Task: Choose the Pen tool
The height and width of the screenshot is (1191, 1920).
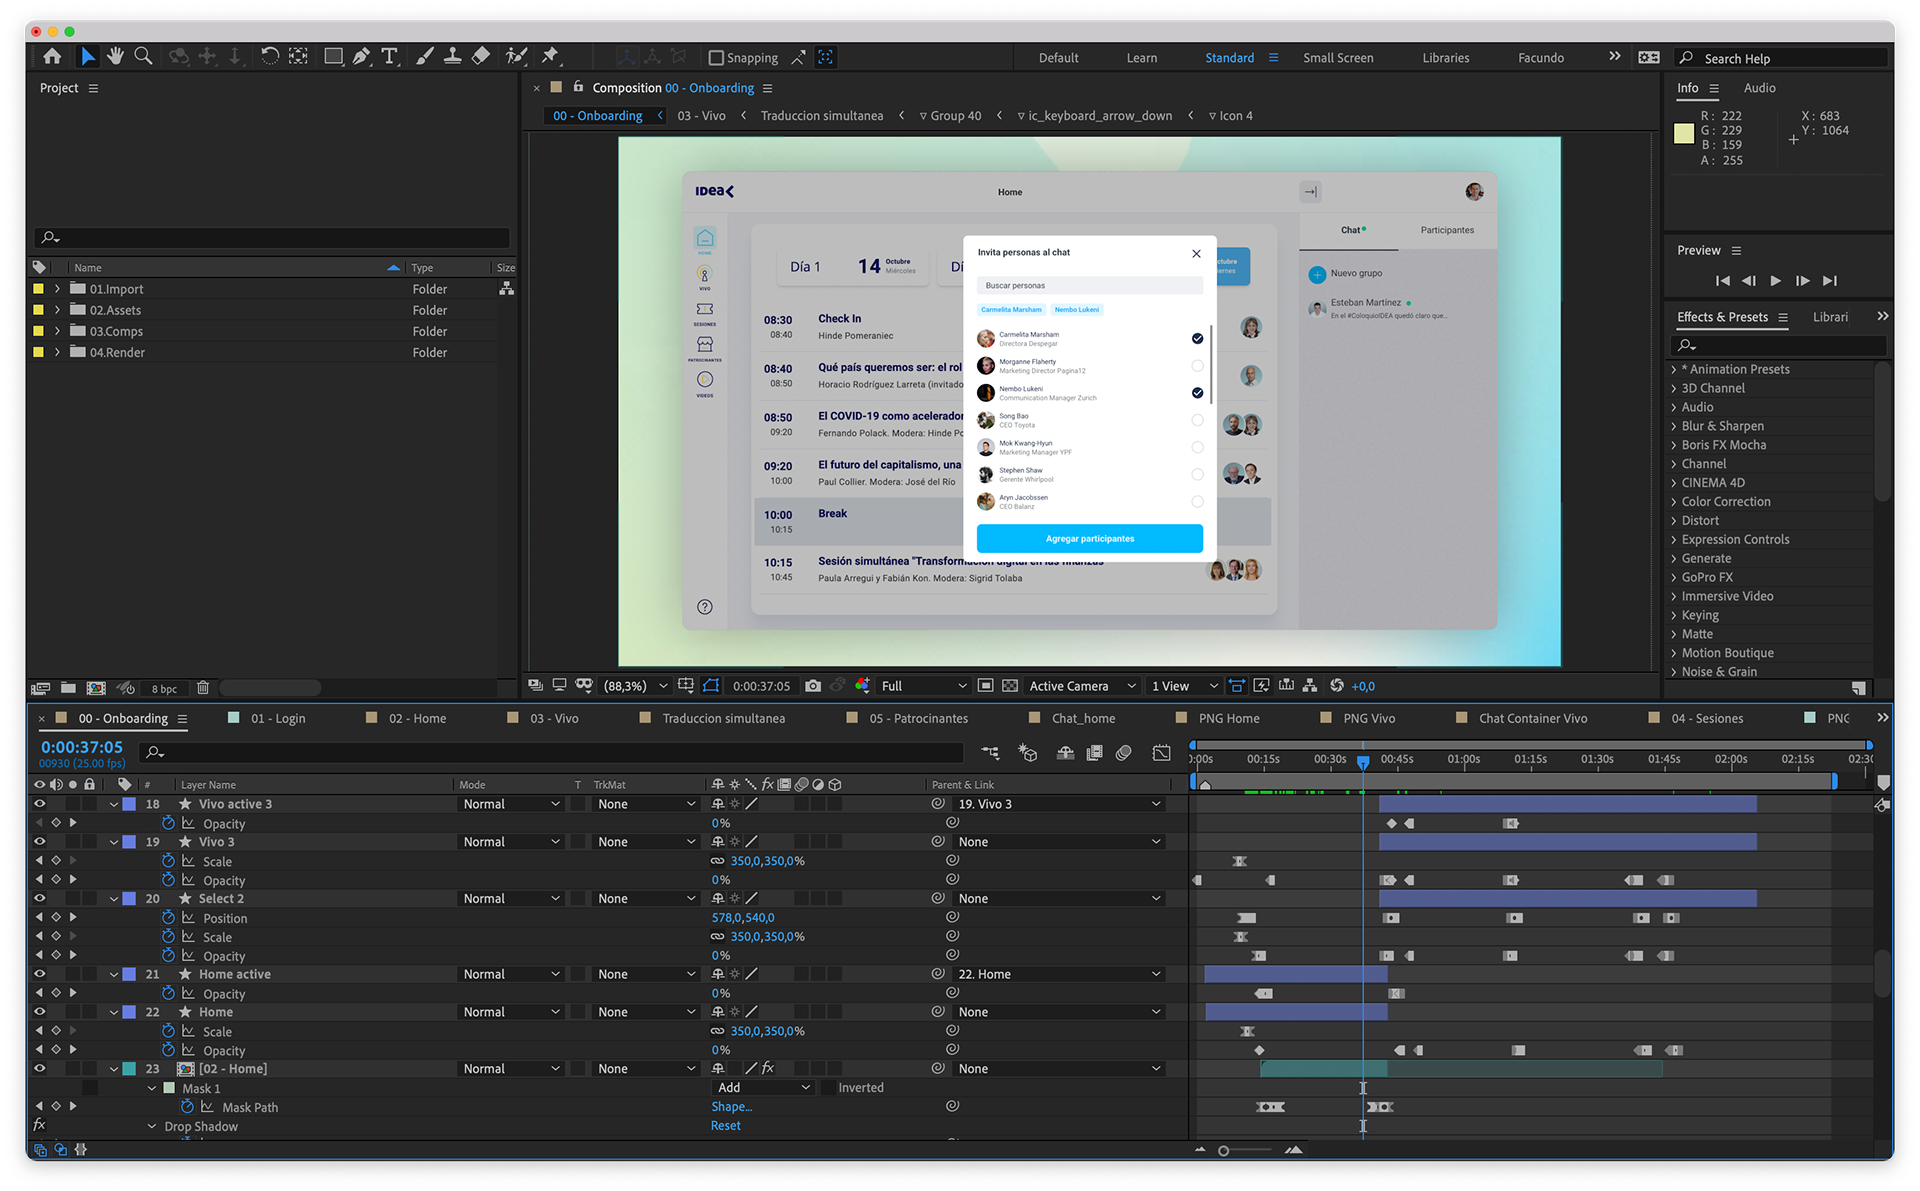Action: click(361, 57)
